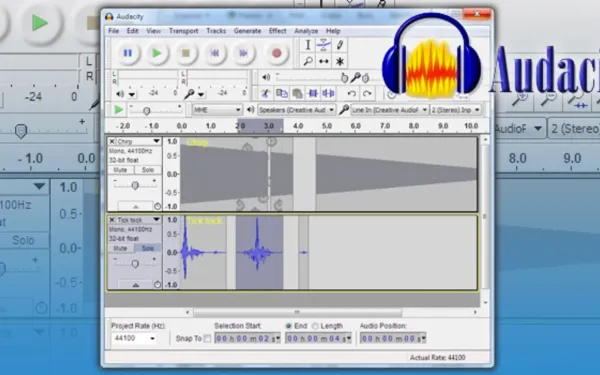Click the Undo arrow icon
Image resolution: width=600 pixels, height=375 pixels.
(x=352, y=93)
